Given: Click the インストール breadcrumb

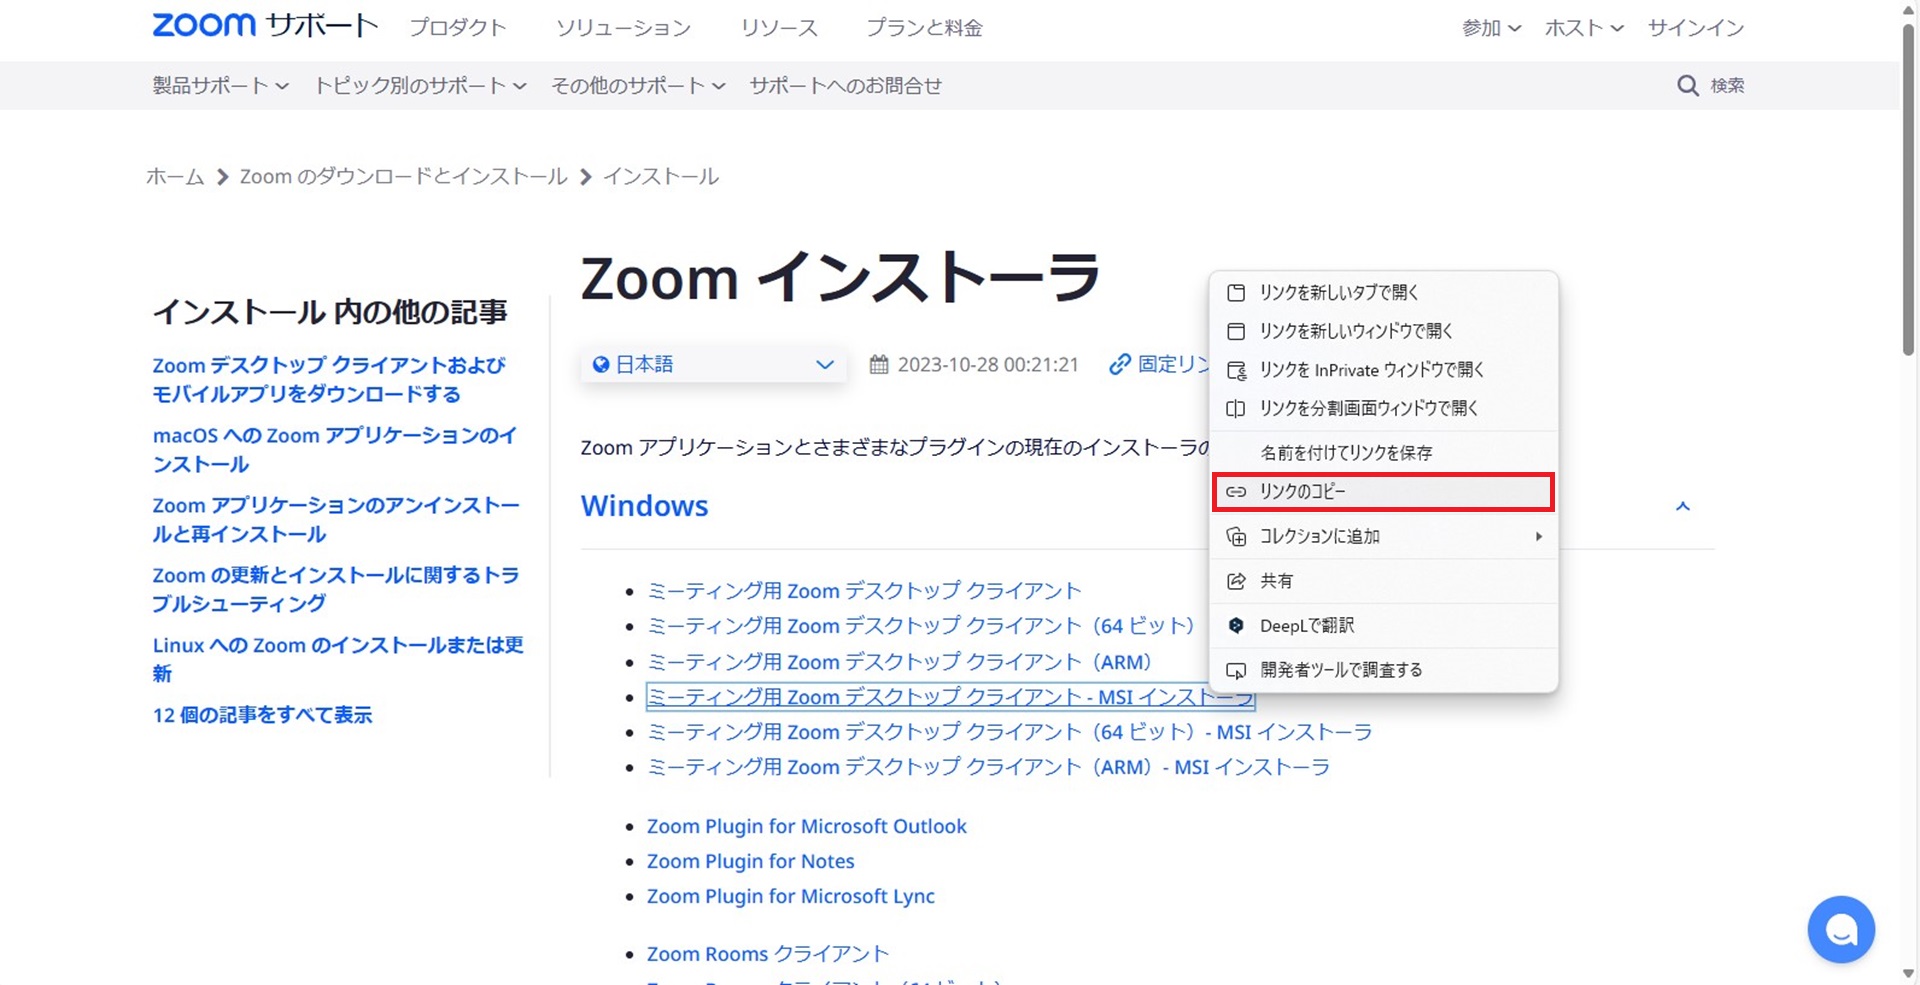Looking at the screenshot, I should tap(661, 177).
